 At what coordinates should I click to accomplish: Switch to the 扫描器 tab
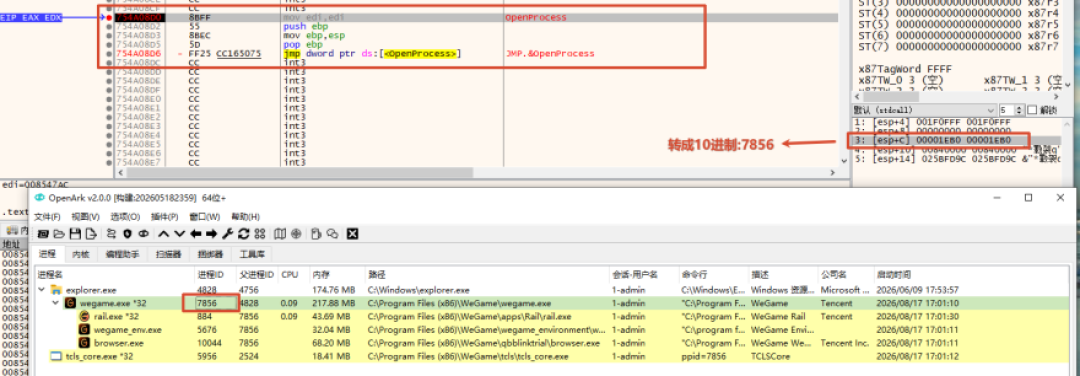click(169, 254)
